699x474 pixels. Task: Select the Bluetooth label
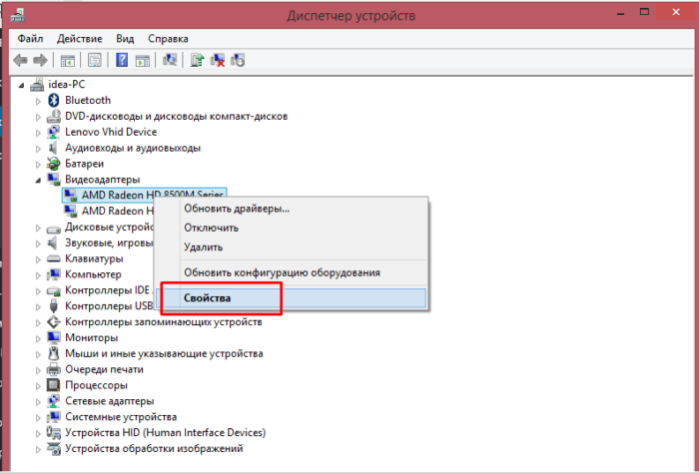pos(88,100)
